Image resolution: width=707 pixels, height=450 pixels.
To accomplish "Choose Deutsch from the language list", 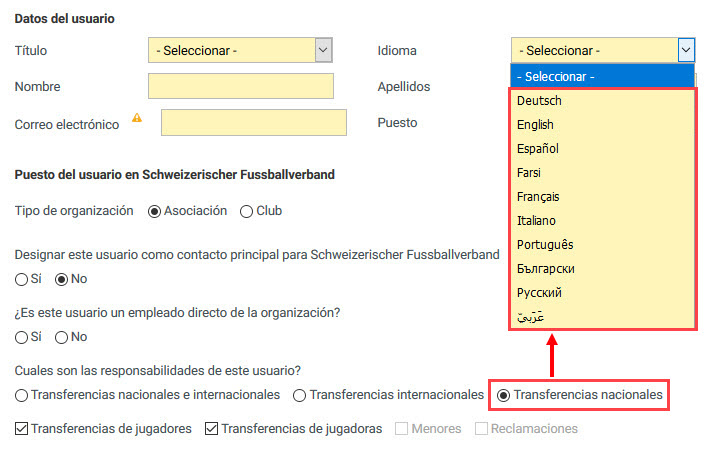I will 539,101.
